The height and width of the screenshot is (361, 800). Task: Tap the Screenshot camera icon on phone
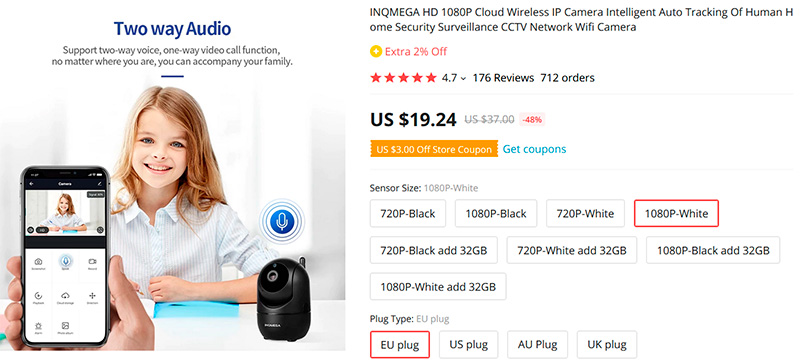[38, 262]
